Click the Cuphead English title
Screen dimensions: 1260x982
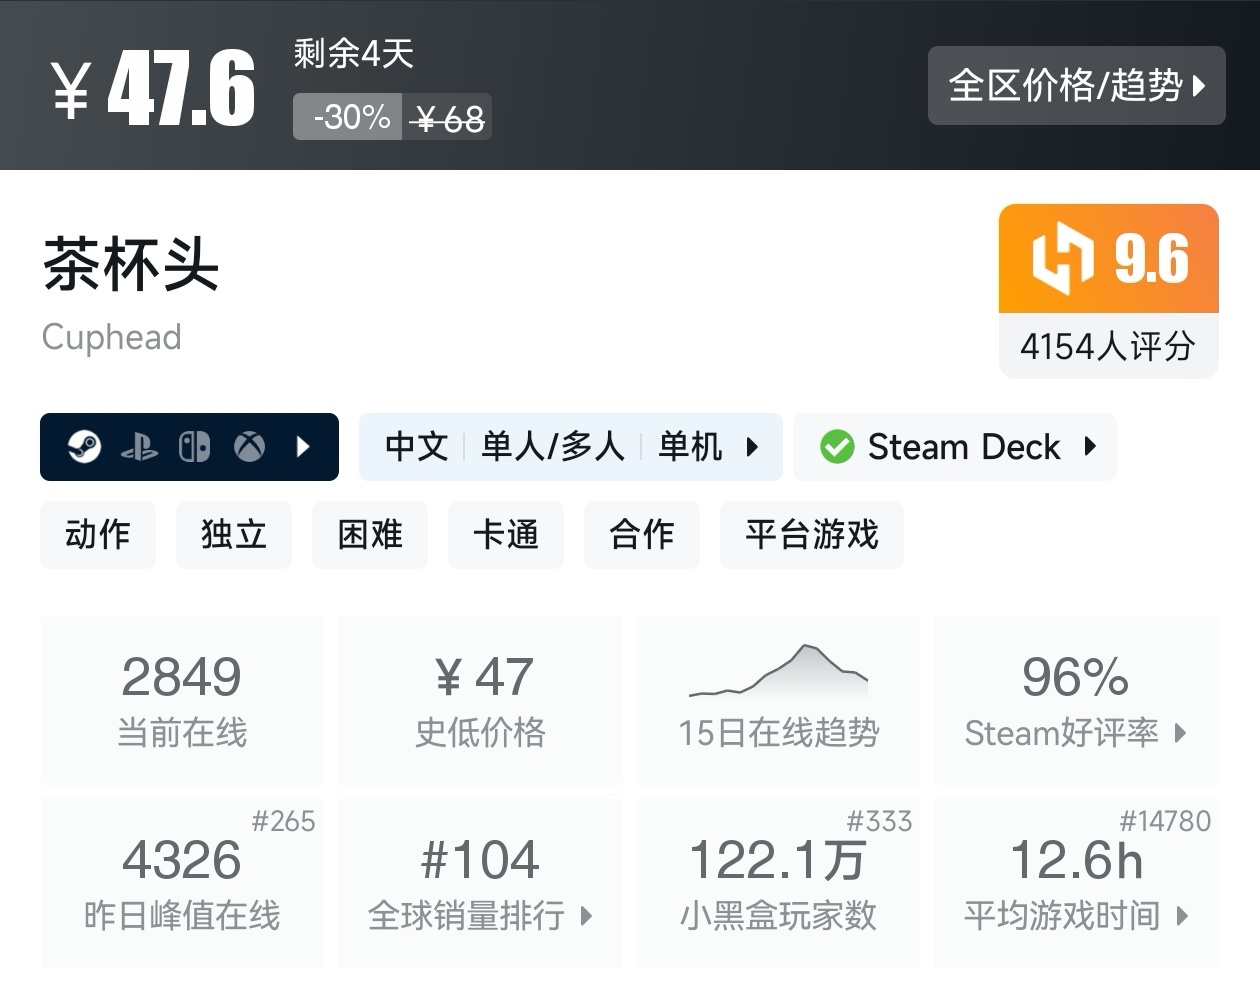(112, 337)
